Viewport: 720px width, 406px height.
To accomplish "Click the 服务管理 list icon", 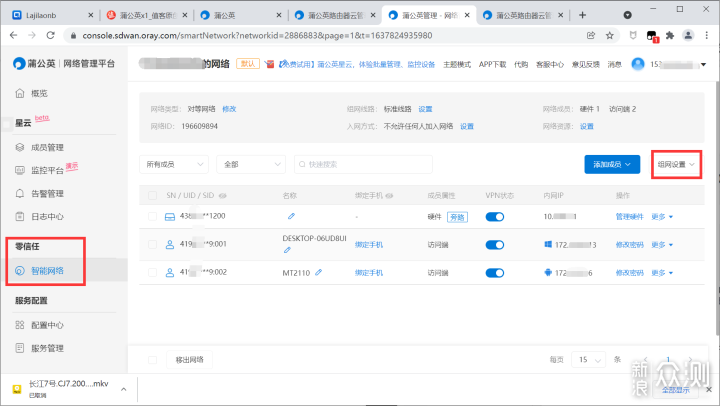I will [20, 348].
